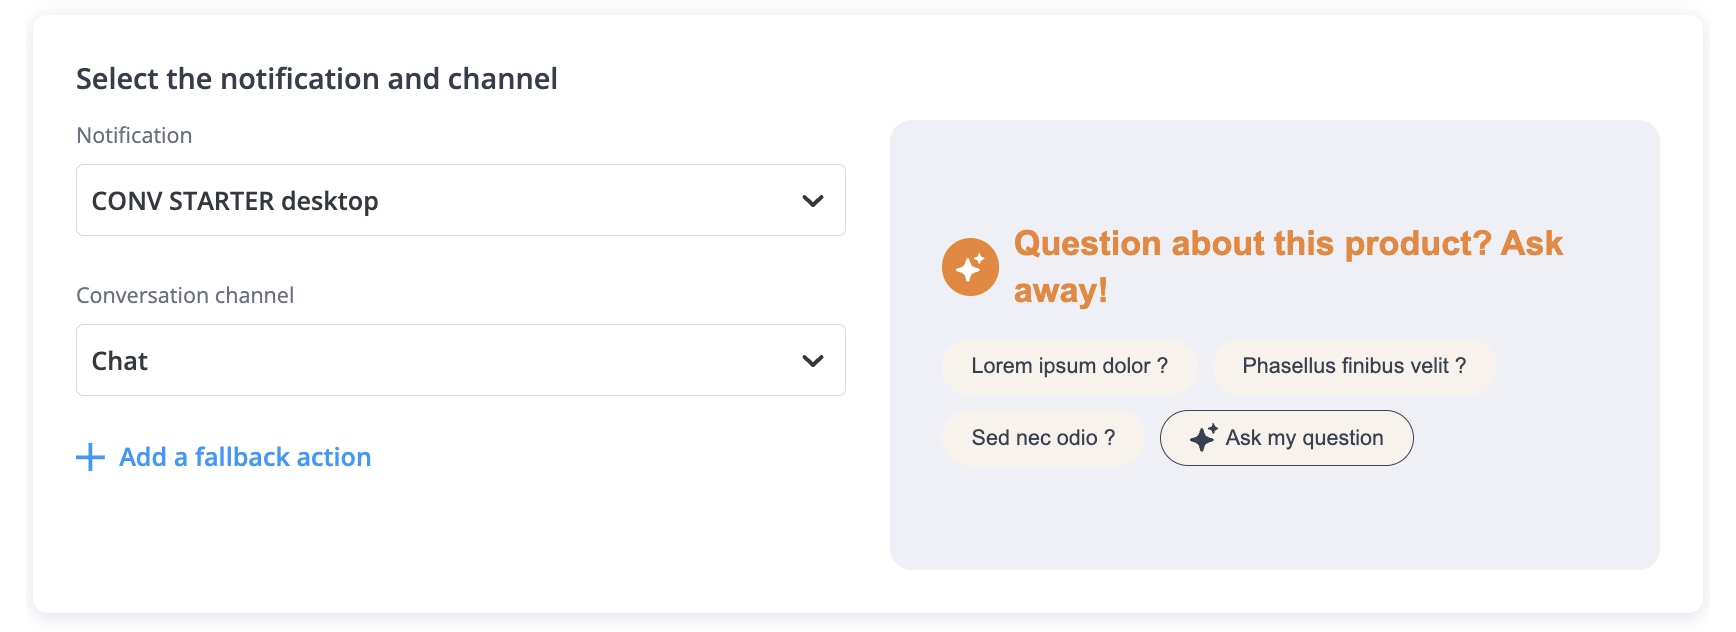Select the Lorem ipsum dolor suggestion chip

pyautogui.click(x=1069, y=366)
